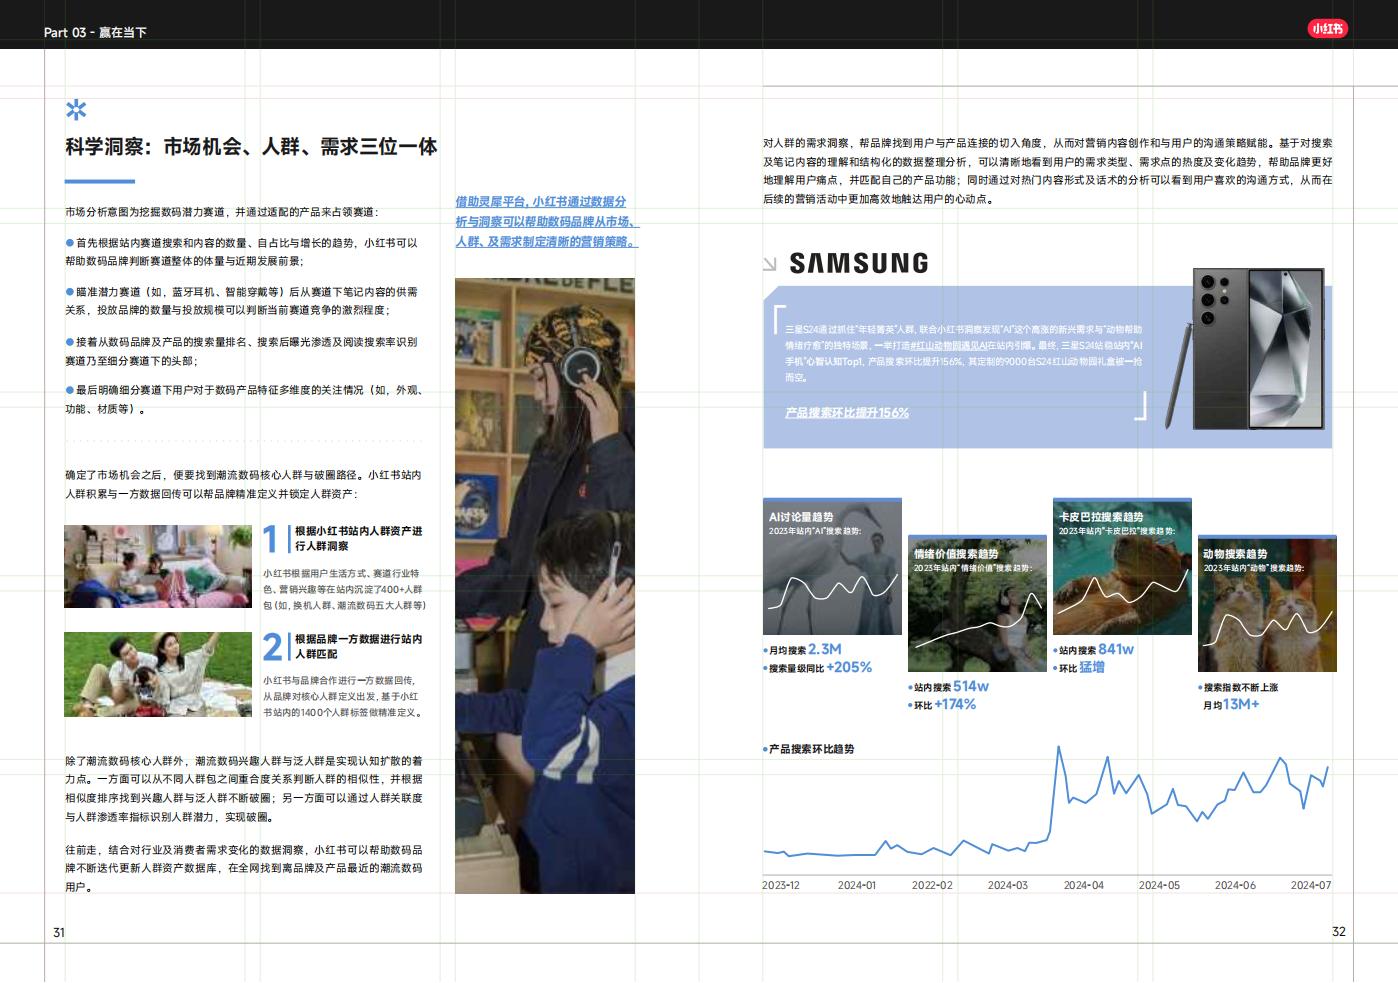Screen dimensions: 1398x983
Task: Click heading 科学洞察：市场机会、人群、需求三位一体
Action: (x=252, y=147)
